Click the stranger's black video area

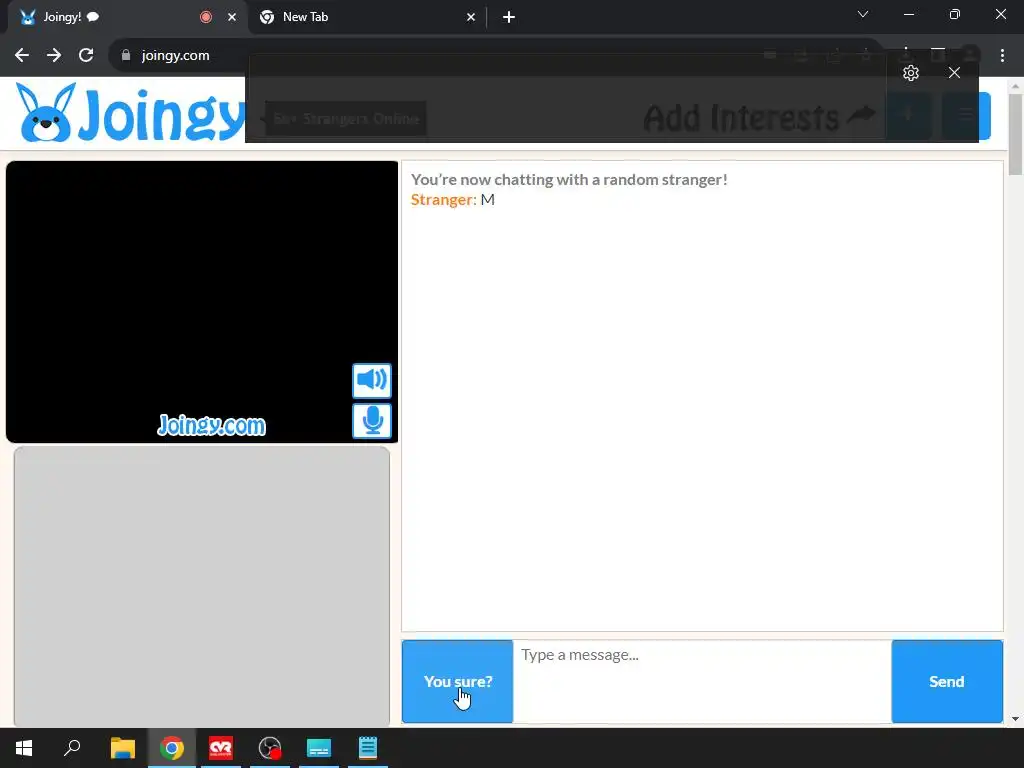(x=202, y=302)
